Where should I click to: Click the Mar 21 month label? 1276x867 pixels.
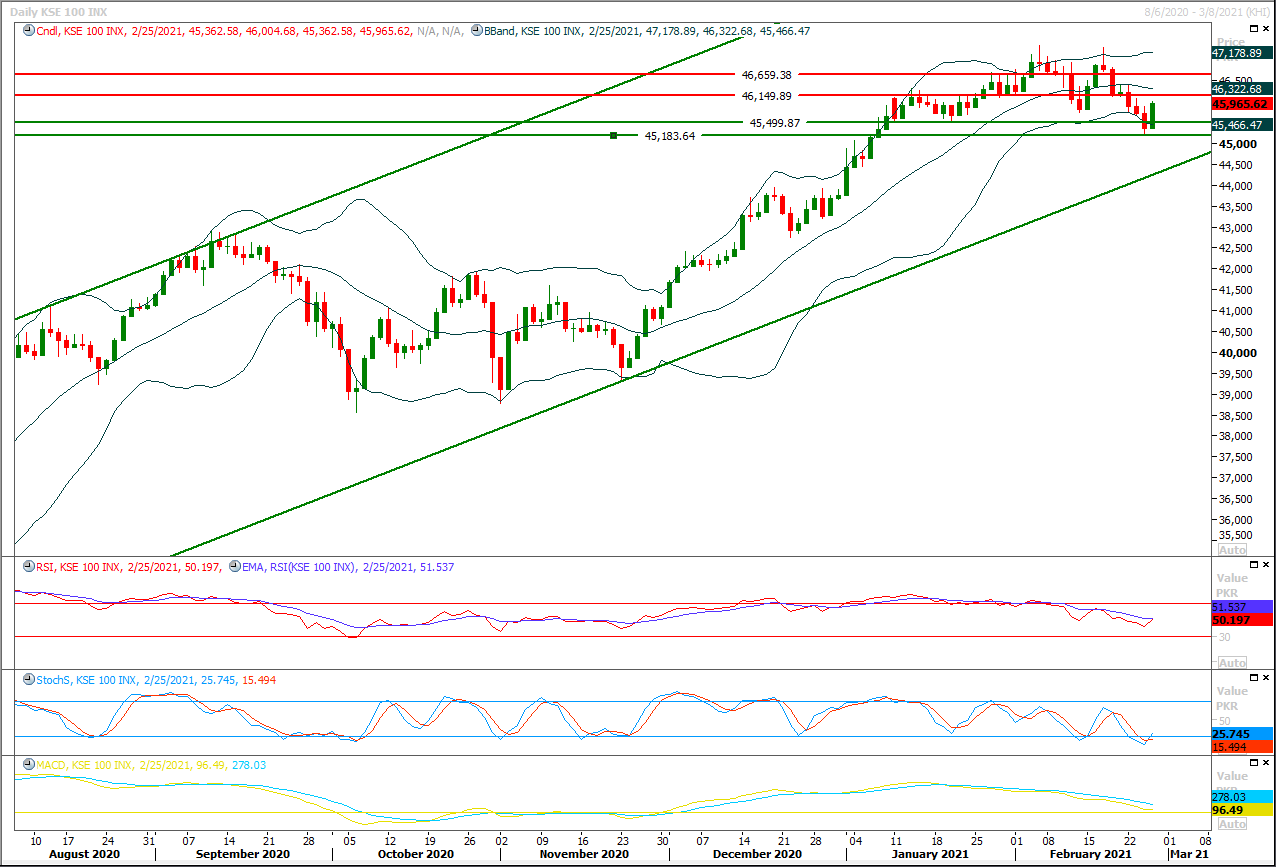click(x=1190, y=855)
